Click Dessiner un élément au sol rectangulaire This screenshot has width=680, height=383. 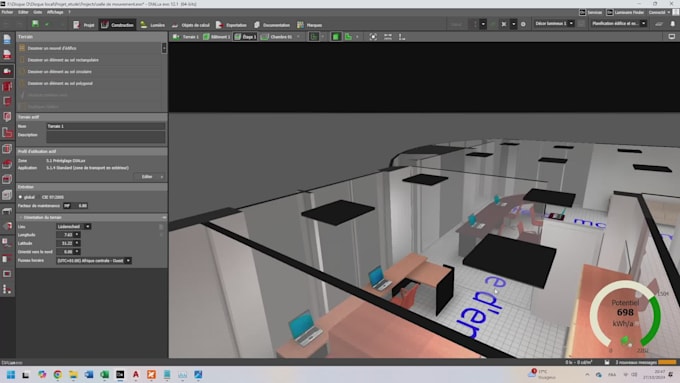tap(63, 60)
